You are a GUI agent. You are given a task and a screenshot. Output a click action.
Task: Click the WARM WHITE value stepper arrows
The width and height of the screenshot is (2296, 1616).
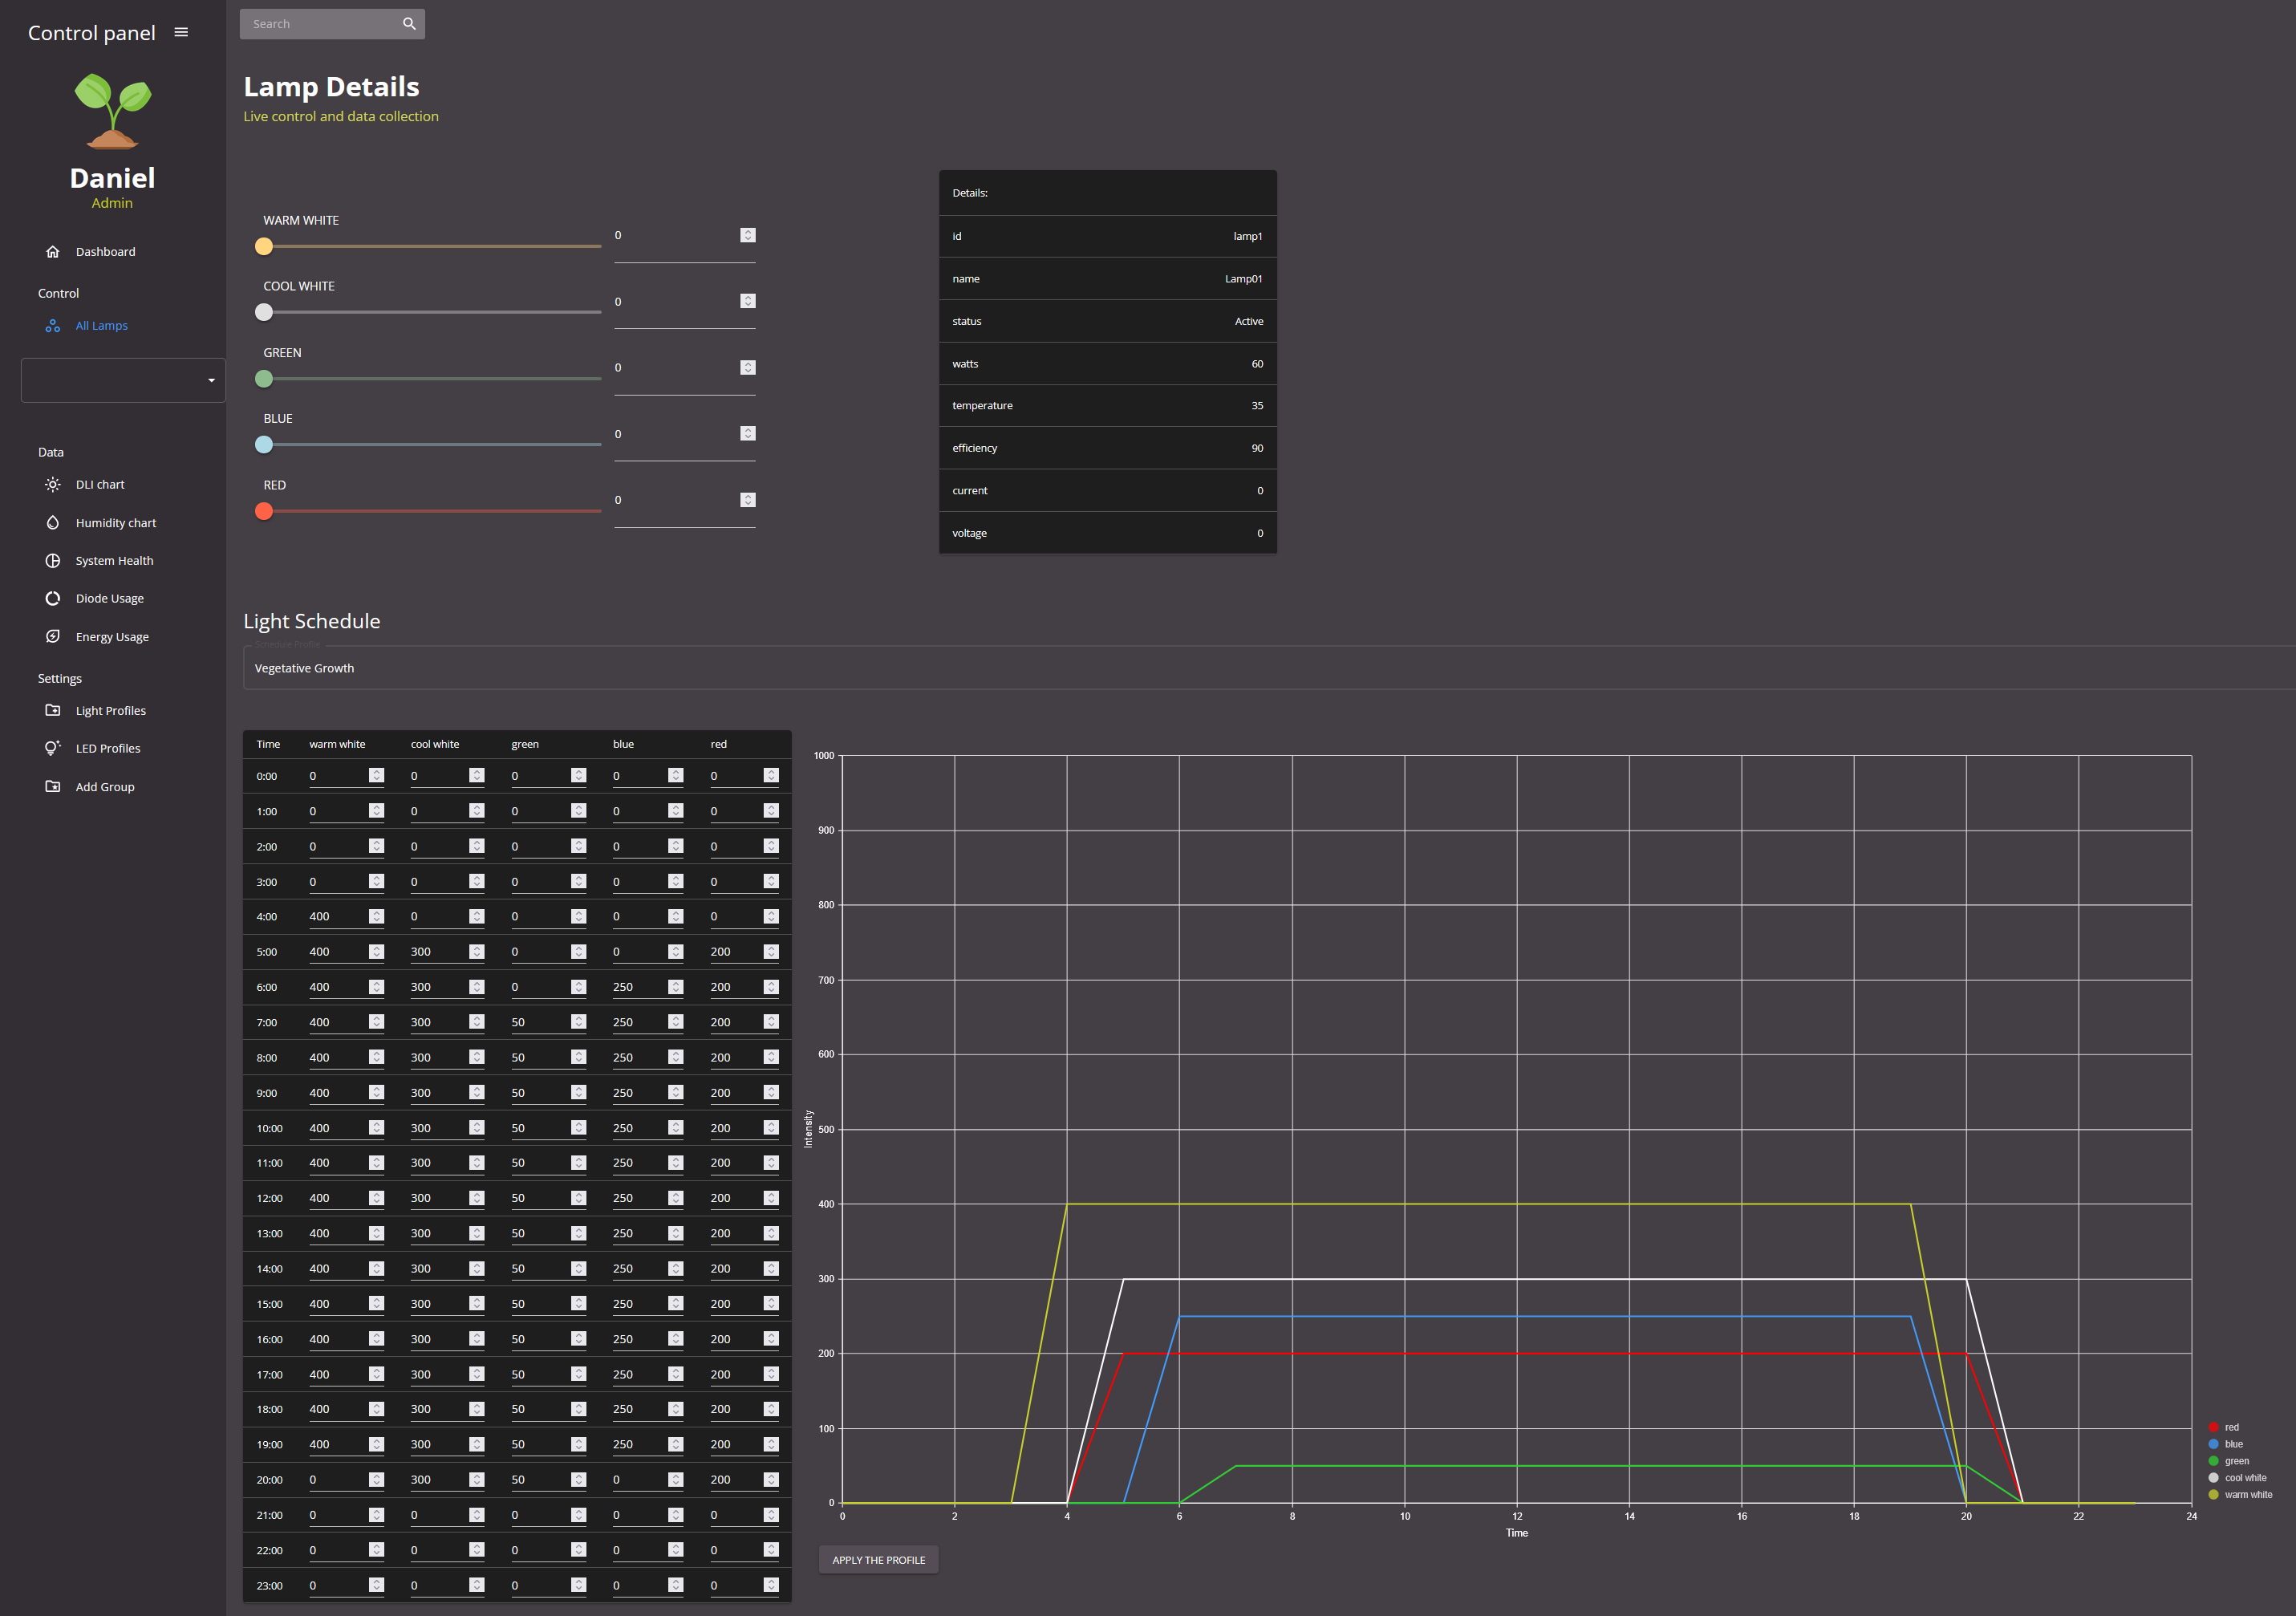748,235
